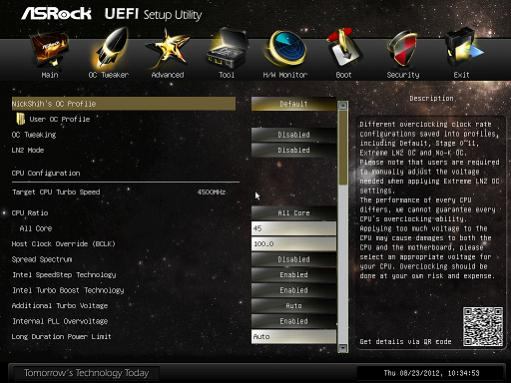The height and width of the screenshot is (383, 511).
Task: Select Intel SpeedStep Technology label
Action: click(64, 275)
